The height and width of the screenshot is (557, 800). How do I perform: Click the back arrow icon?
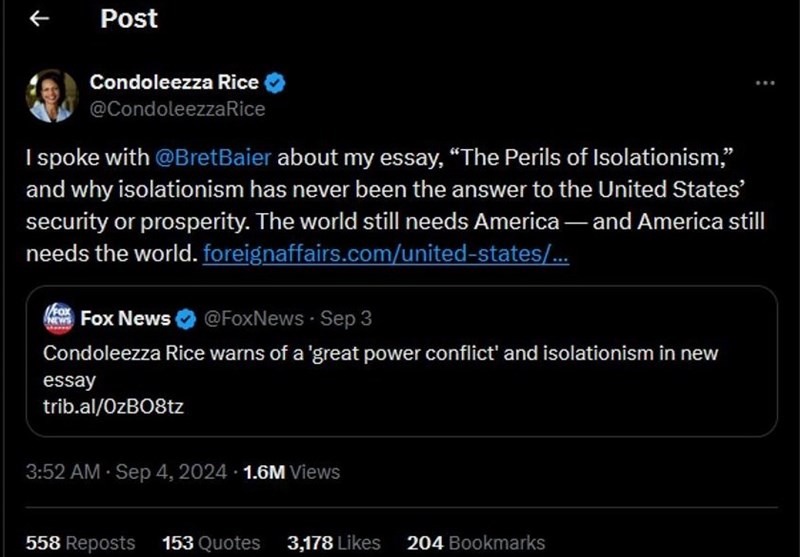click(40, 19)
